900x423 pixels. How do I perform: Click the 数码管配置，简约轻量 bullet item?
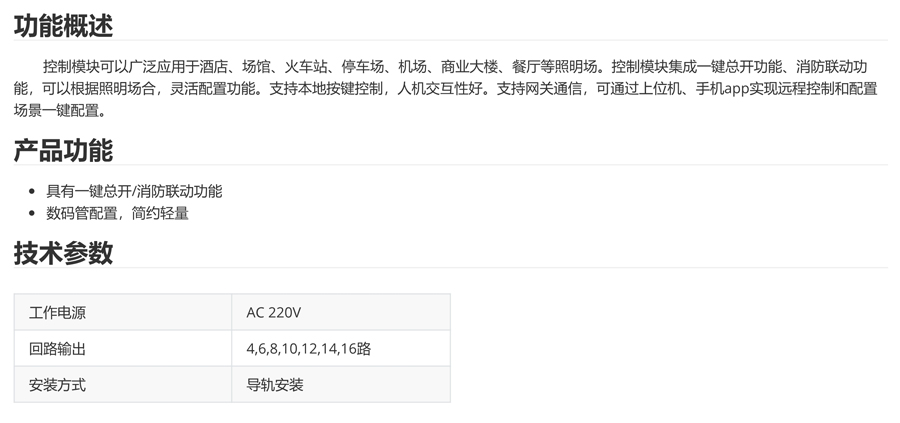click(117, 212)
